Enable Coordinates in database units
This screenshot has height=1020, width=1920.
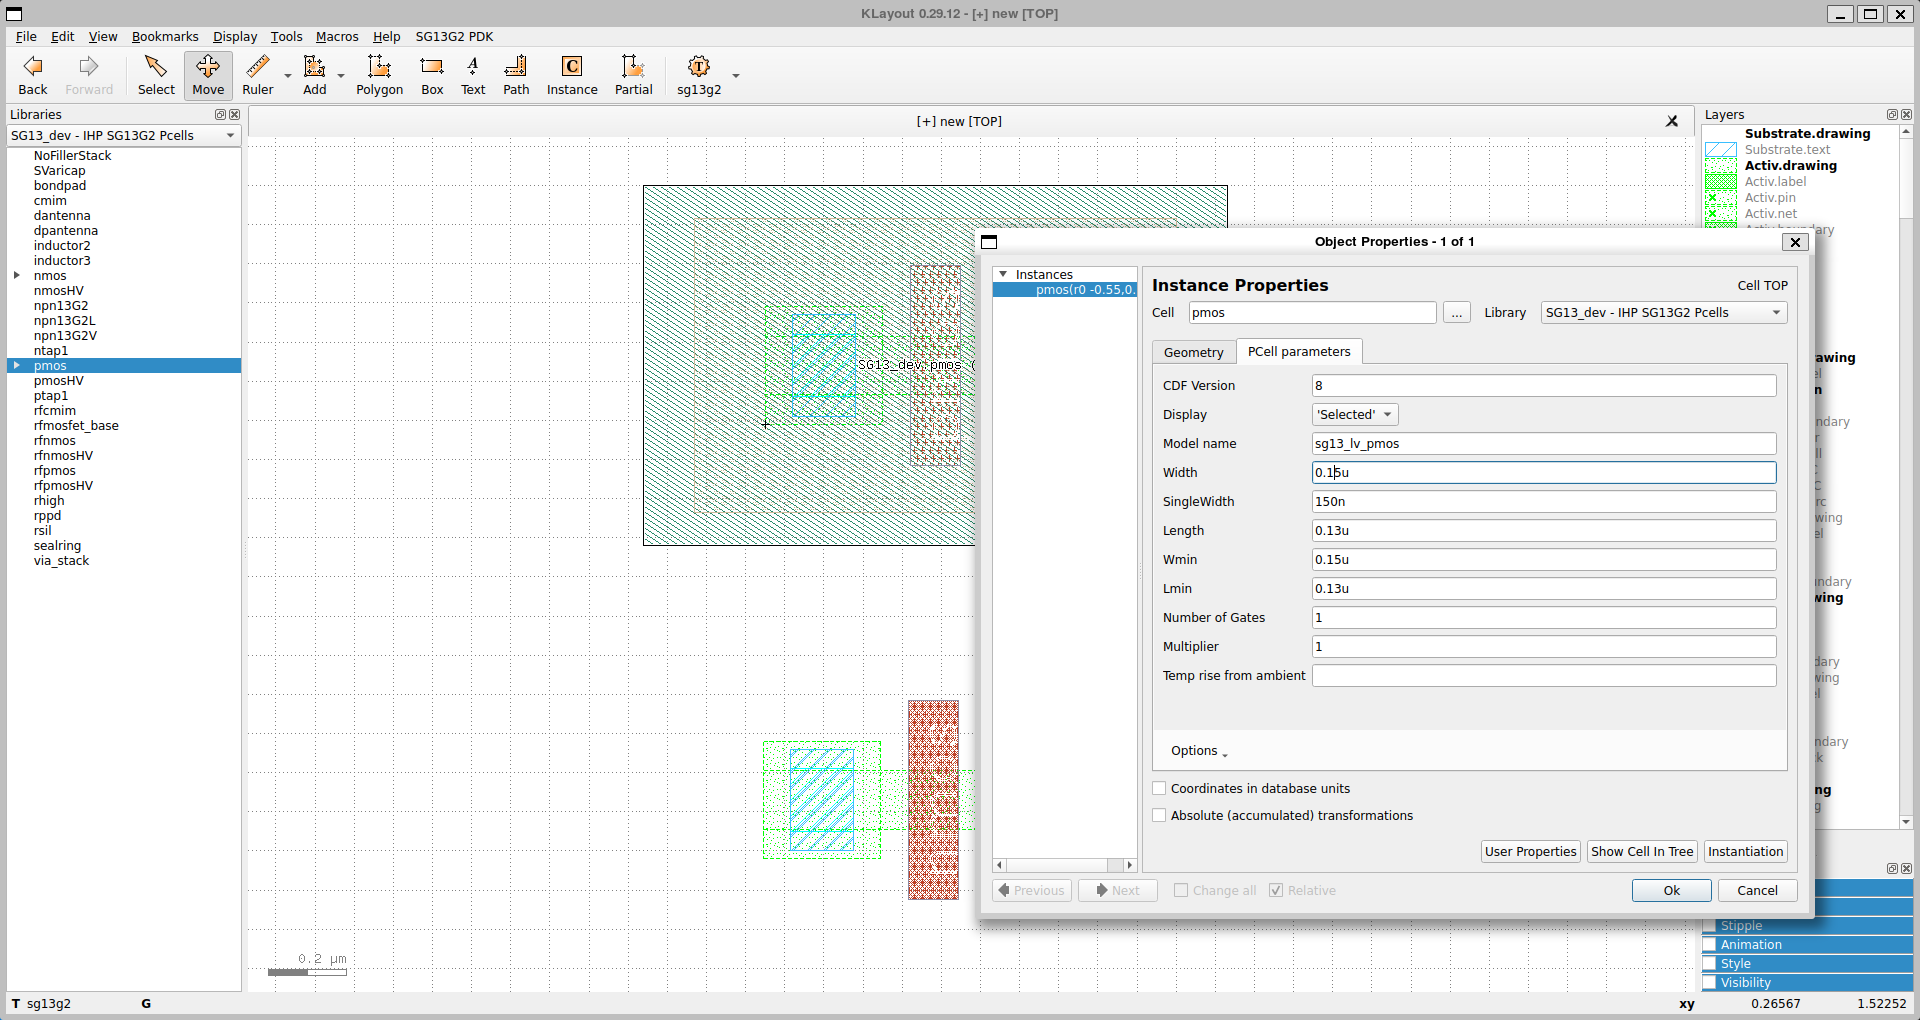[x=1160, y=788]
